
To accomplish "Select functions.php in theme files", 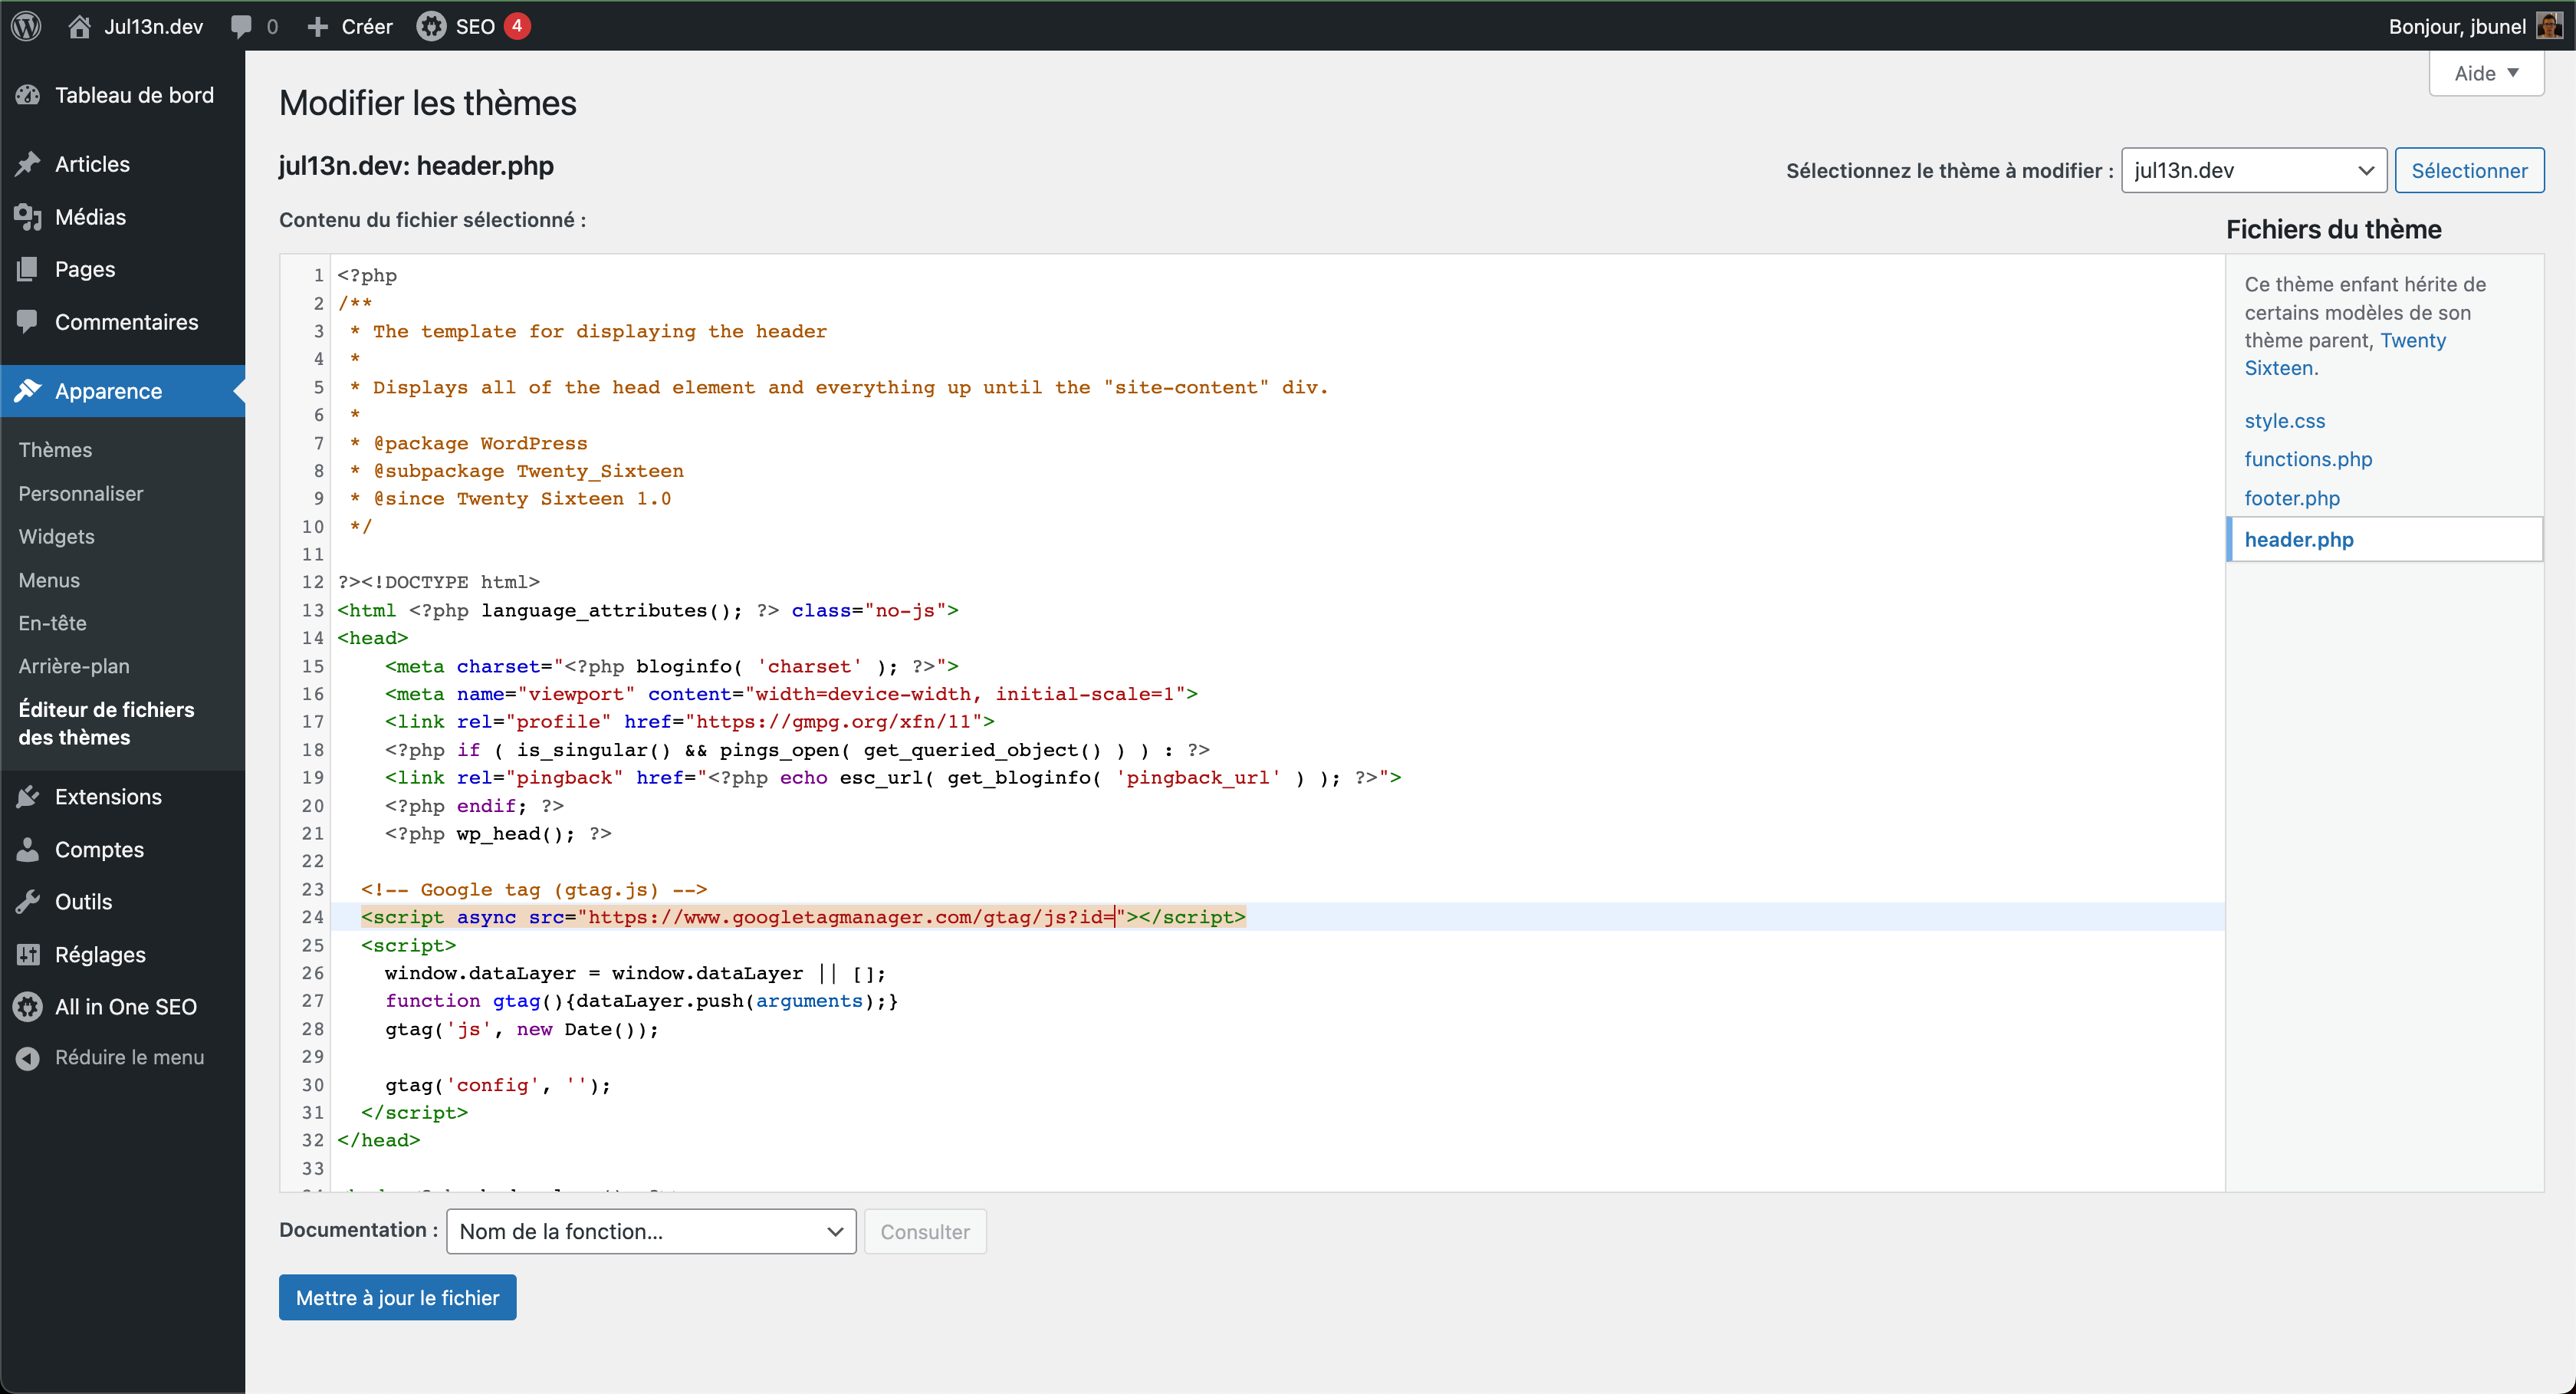I will coord(2308,459).
